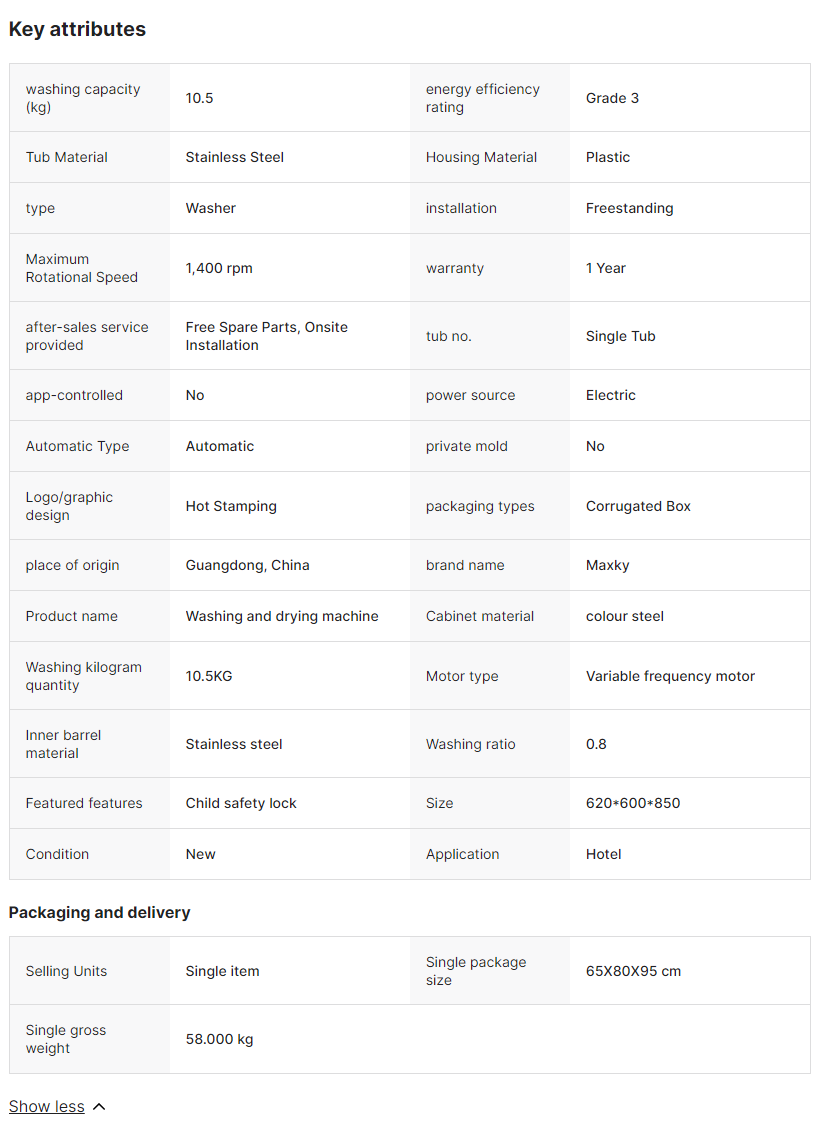Click the Washing and drying machine name
The image size is (819, 1141).
coord(282,616)
